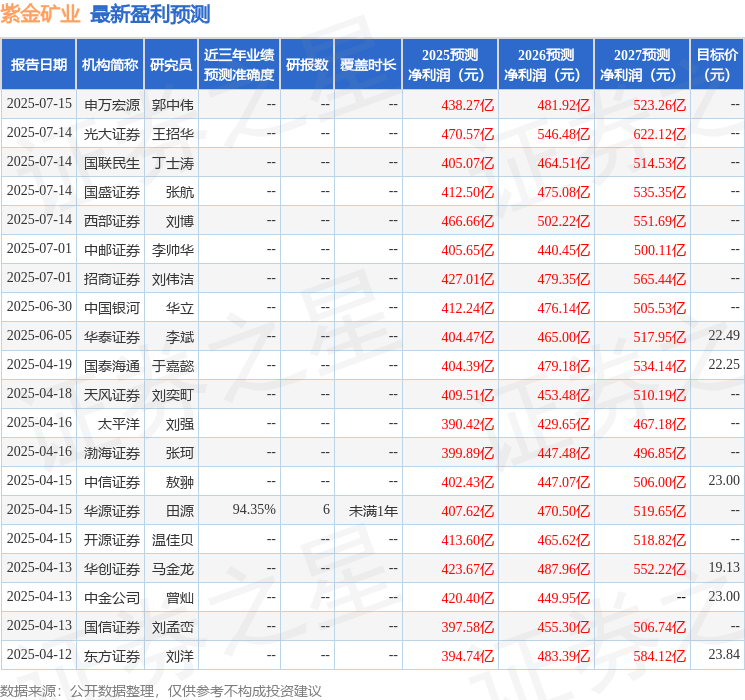This screenshot has width=745, height=700.
Task: Select the 华创证券 institution cell
Action: point(112,569)
